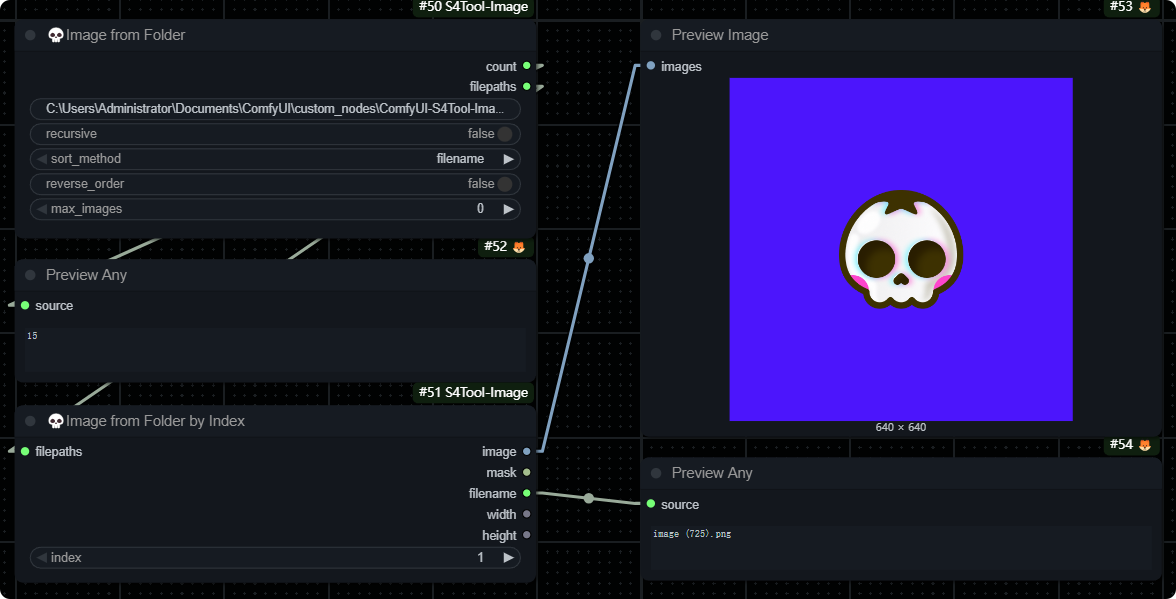Click previous arrow on sort_method
Screen dimensions: 1176x599
[42, 159]
